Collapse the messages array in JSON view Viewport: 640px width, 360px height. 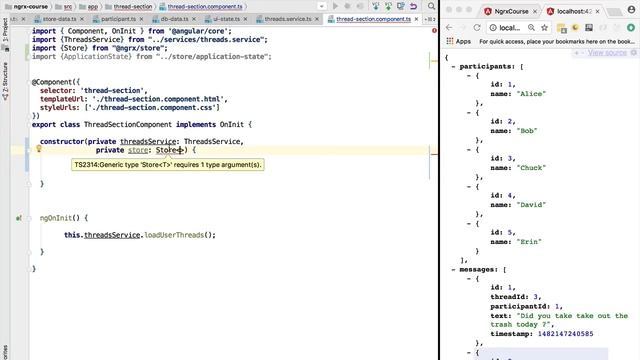point(453,269)
